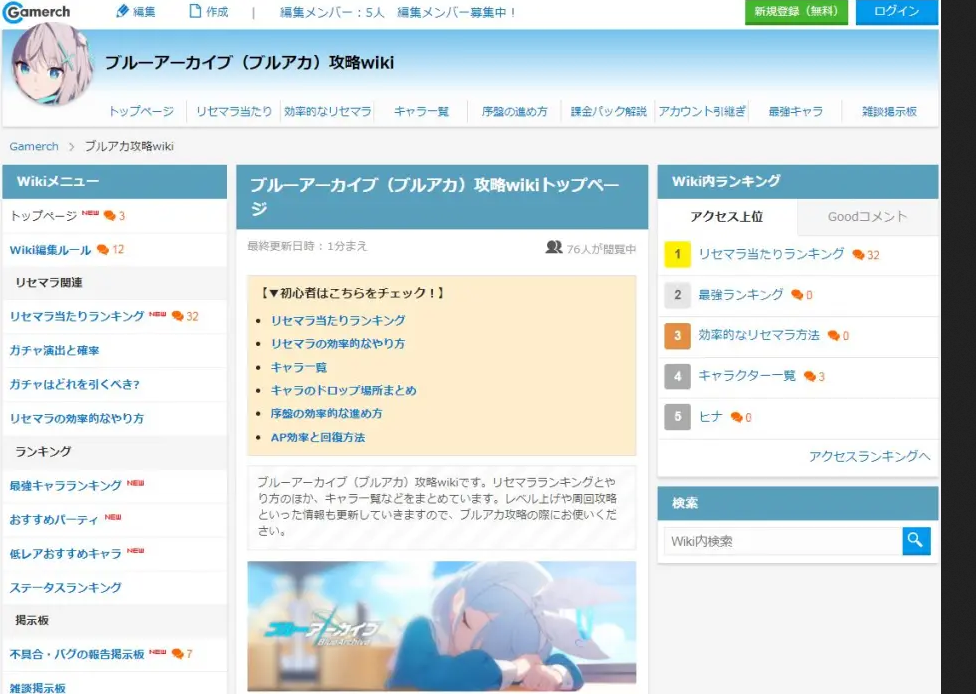The width and height of the screenshot is (976, 694).
Task: Open 最強キャラランキング sidebar link
Action: coord(65,485)
